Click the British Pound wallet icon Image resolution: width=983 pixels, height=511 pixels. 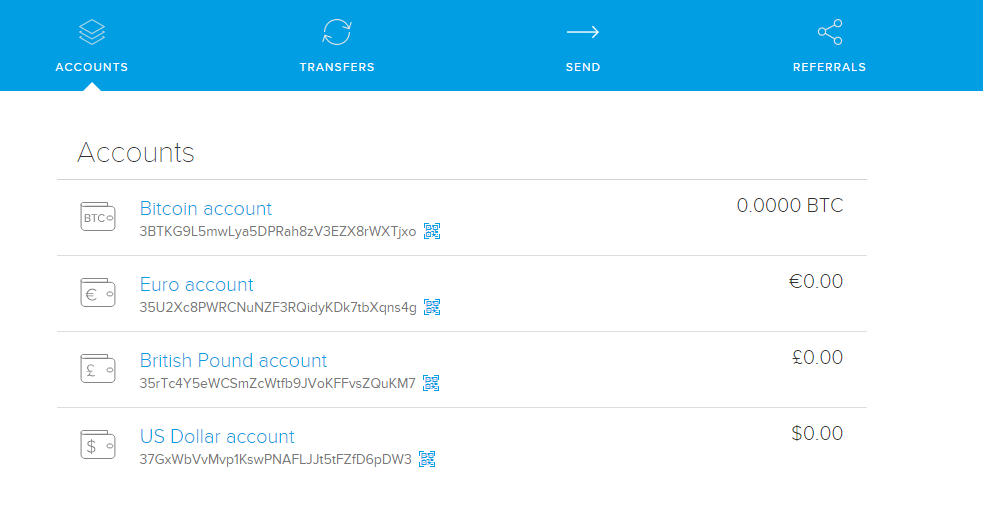pos(98,369)
